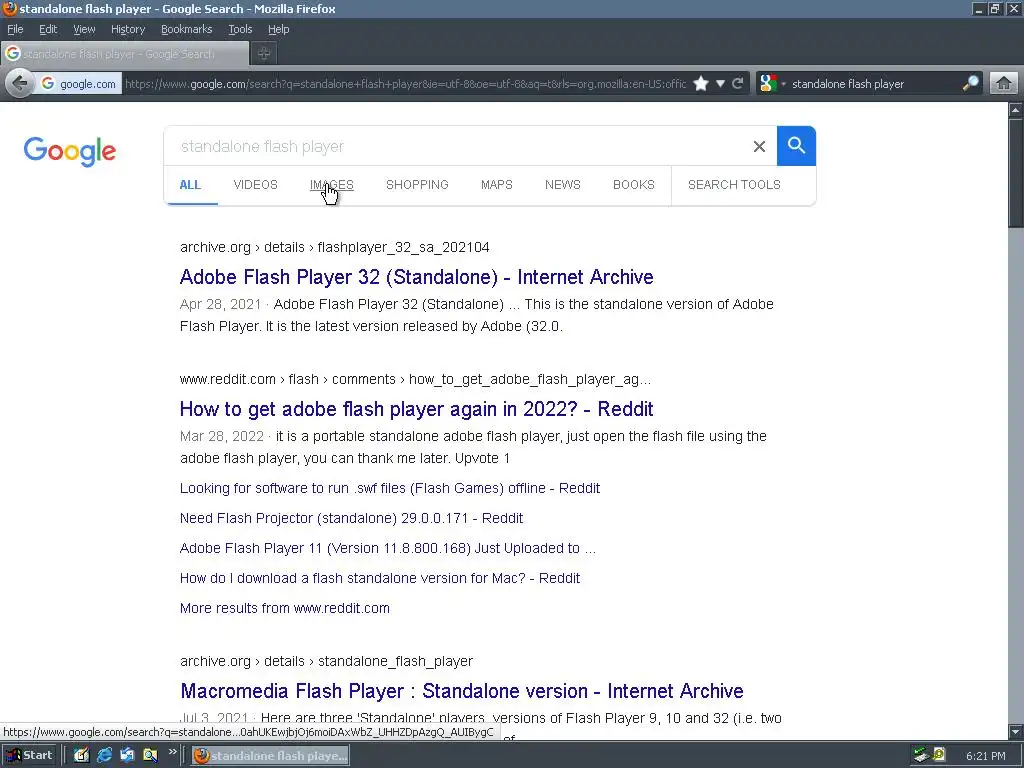This screenshot has height=768, width=1024.
Task: Open the Tools menu
Action: [240, 29]
